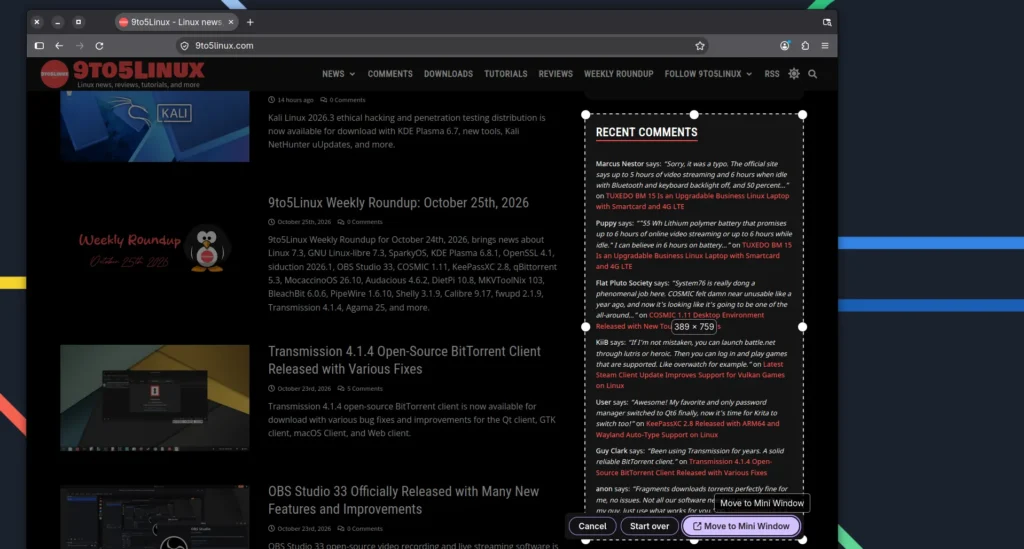
Task: Open the RSS menu link
Action: (x=771, y=74)
